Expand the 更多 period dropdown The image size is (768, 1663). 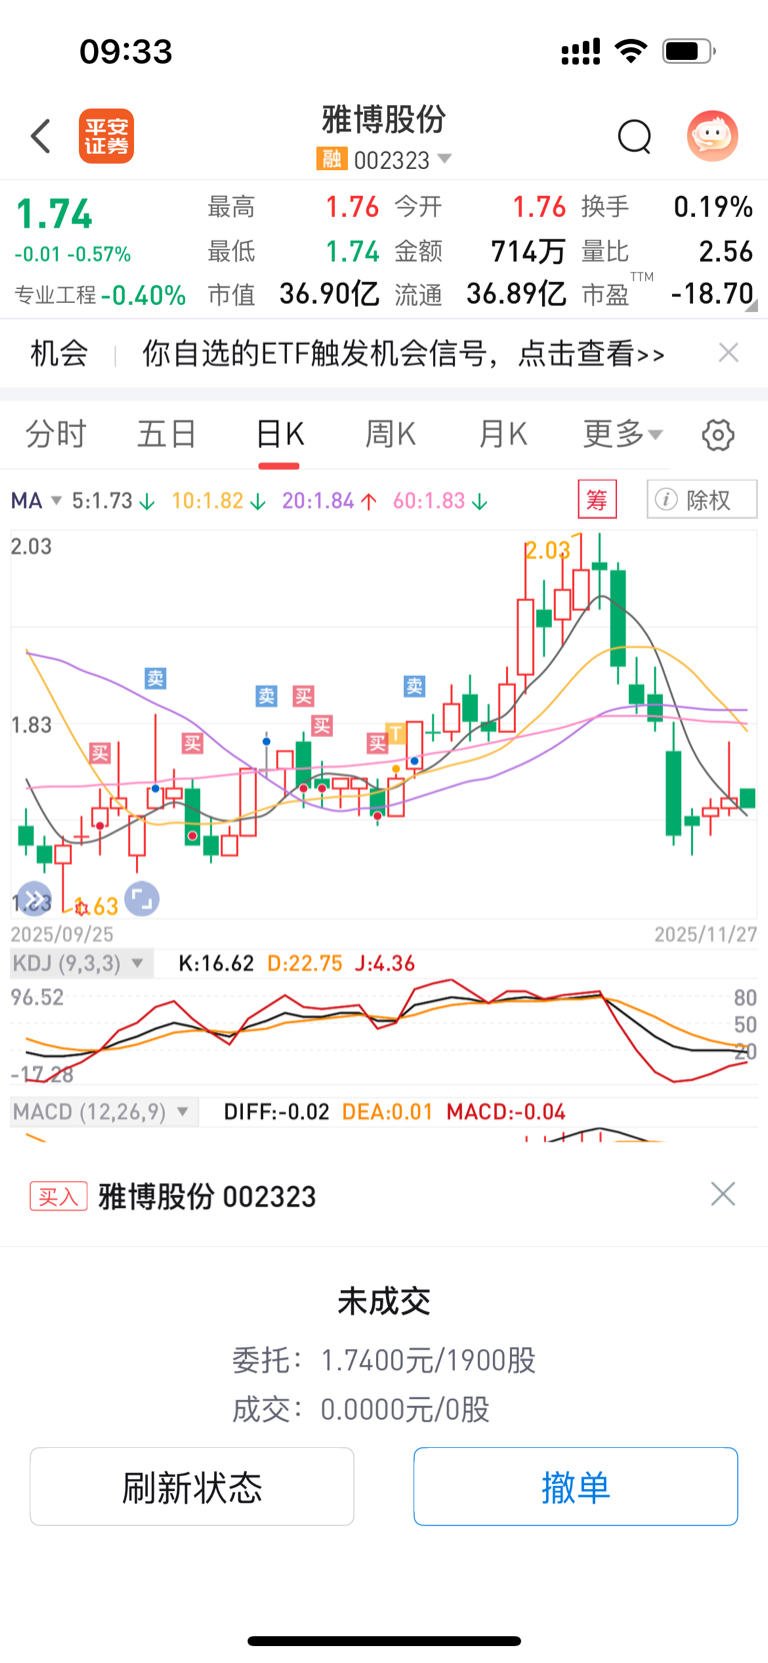click(623, 434)
